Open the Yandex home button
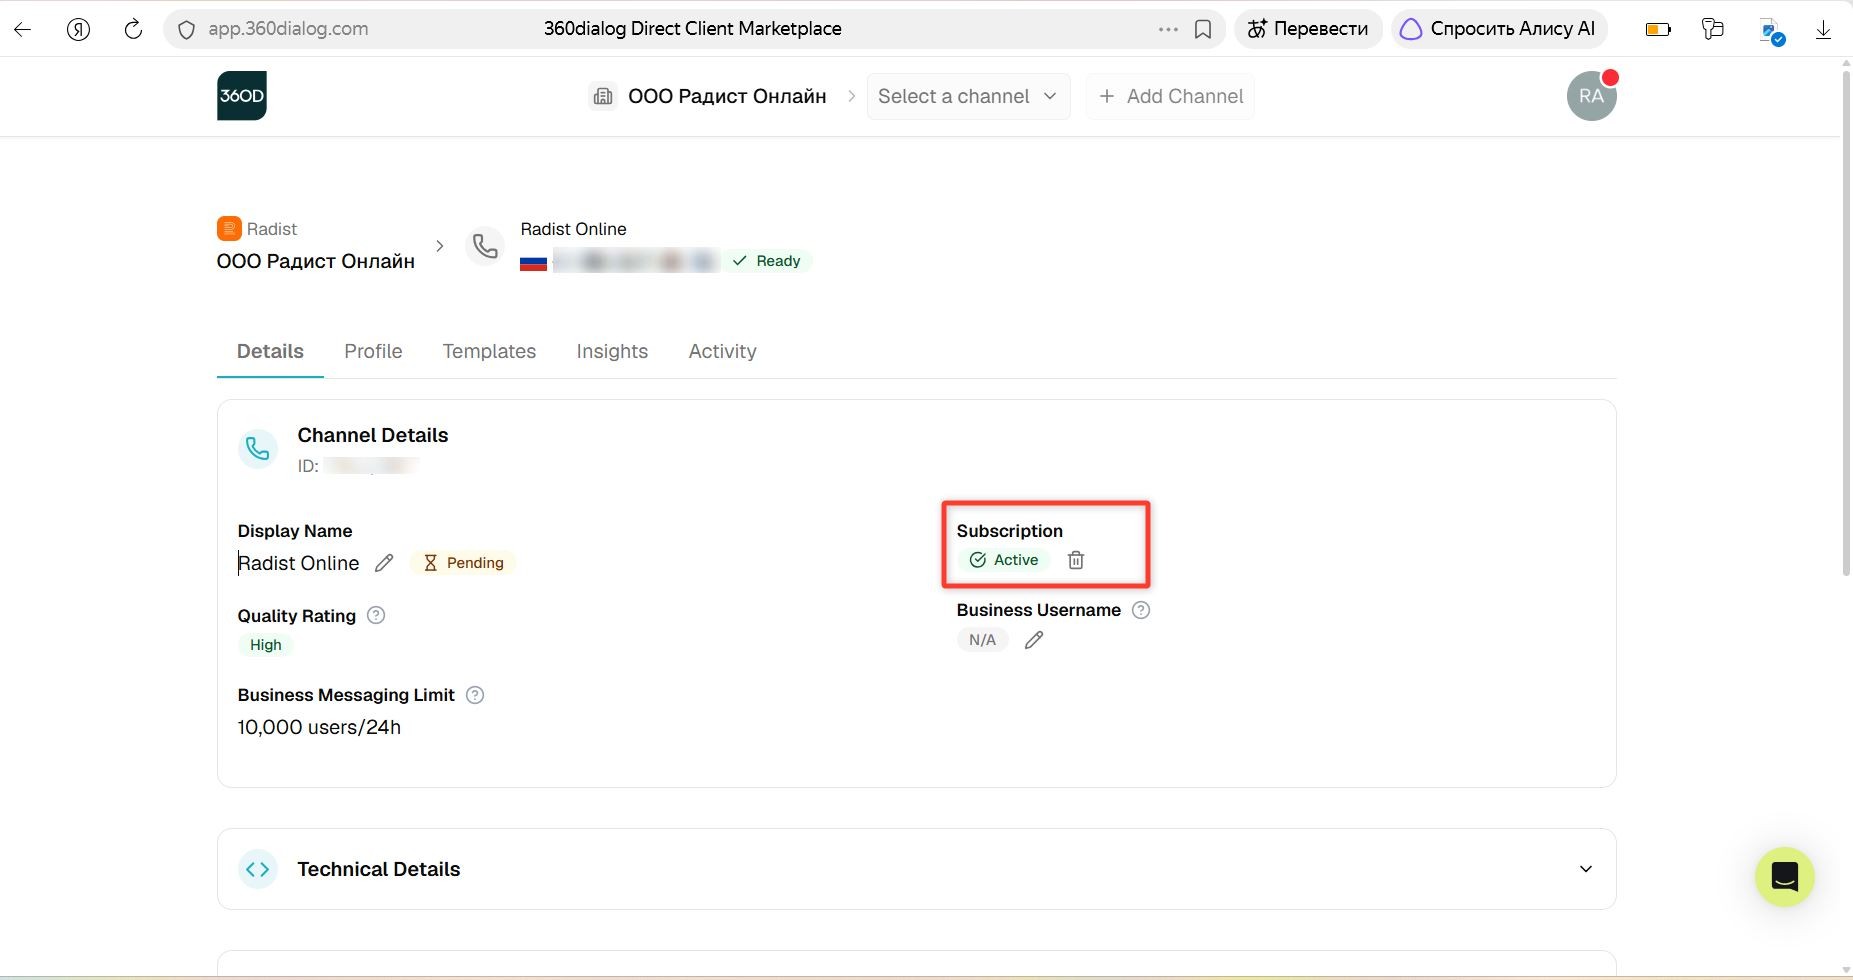Image resolution: width=1853 pixels, height=980 pixels. click(x=78, y=29)
